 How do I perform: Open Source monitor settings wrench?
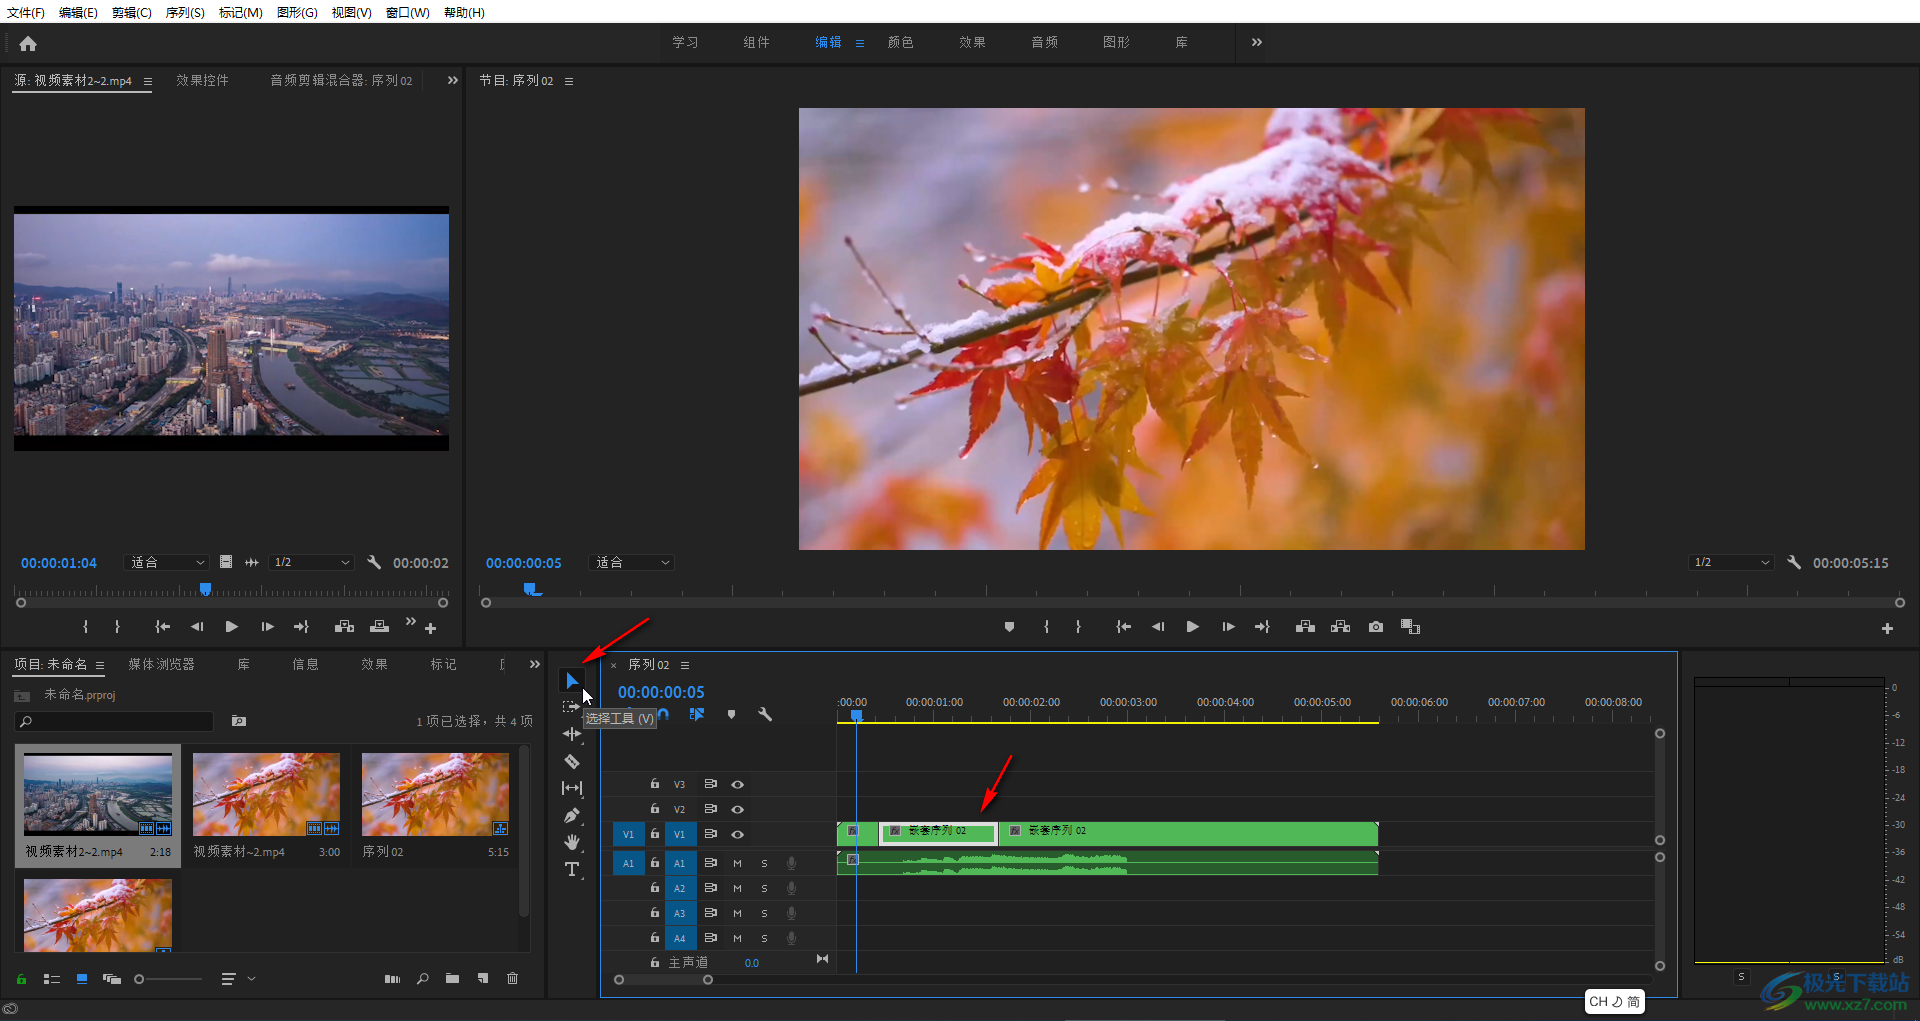point(374,562)
